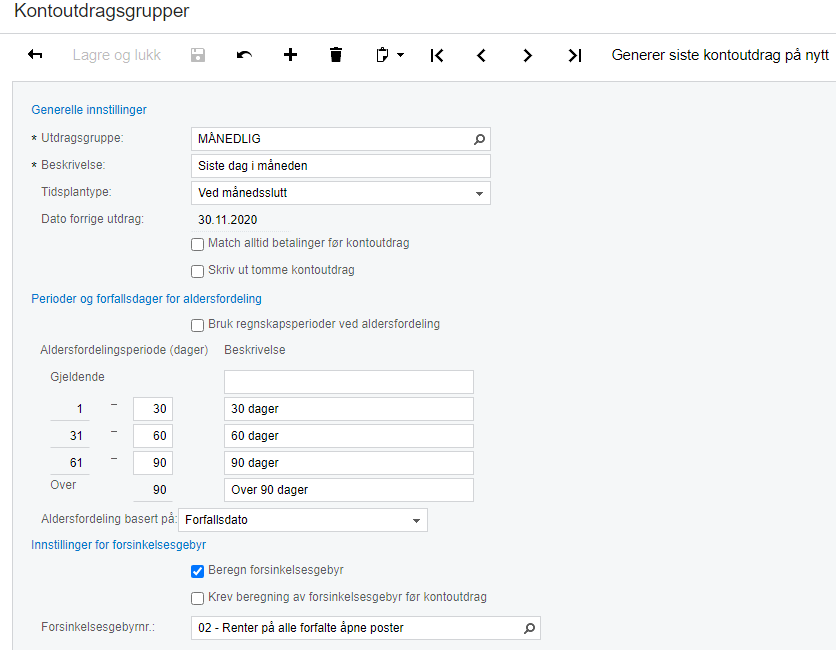This screenshot has height=650, width=836.
Task: Click Generer siste kontoutdrag på nytt
Action: tap(720, 55)
